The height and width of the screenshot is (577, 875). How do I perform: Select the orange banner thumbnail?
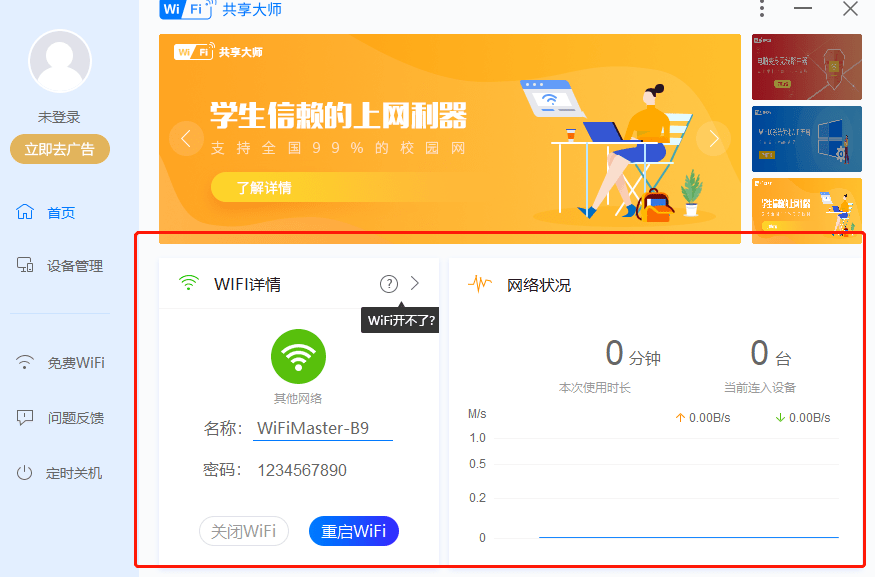coord(807,211)
